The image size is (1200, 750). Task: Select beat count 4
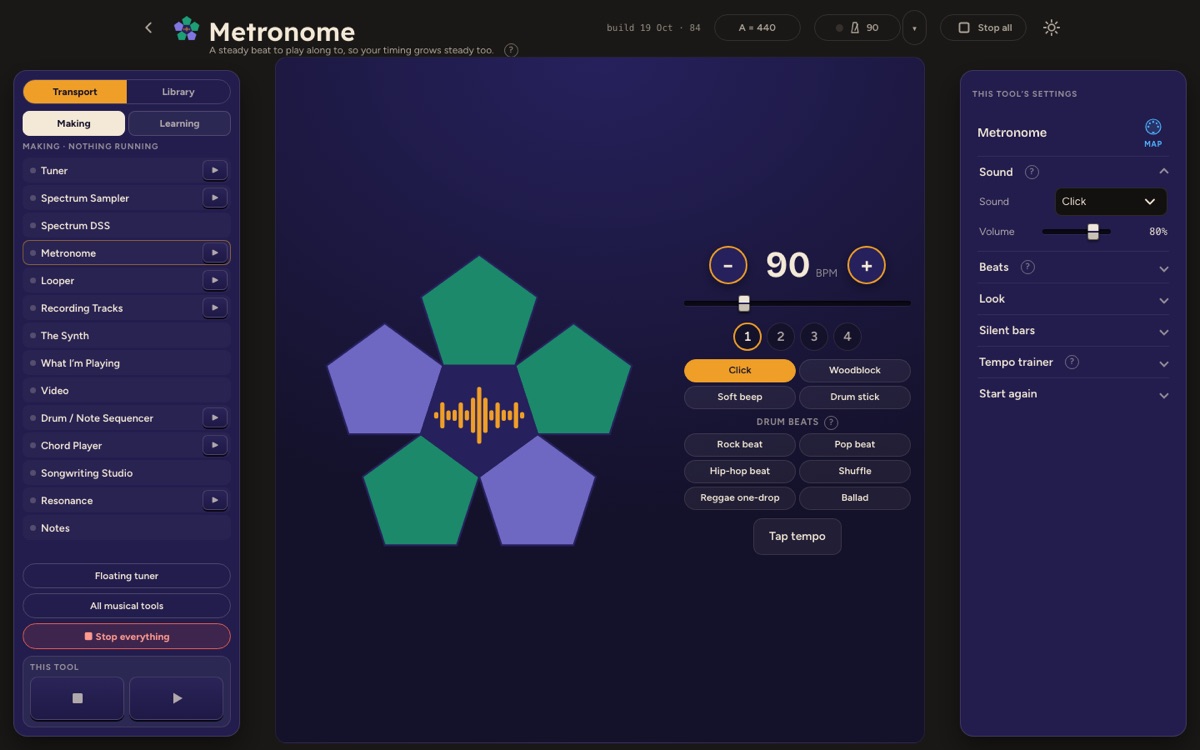coord(847,337)
